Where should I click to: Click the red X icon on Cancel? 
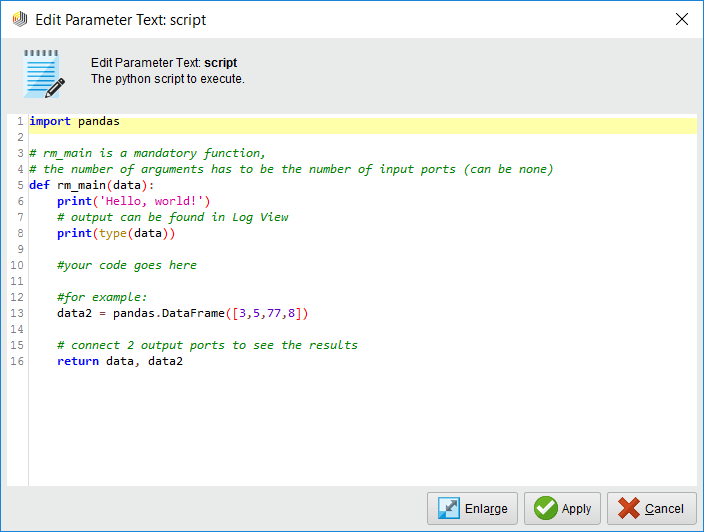pyautogui.click(x=628, y=508)
